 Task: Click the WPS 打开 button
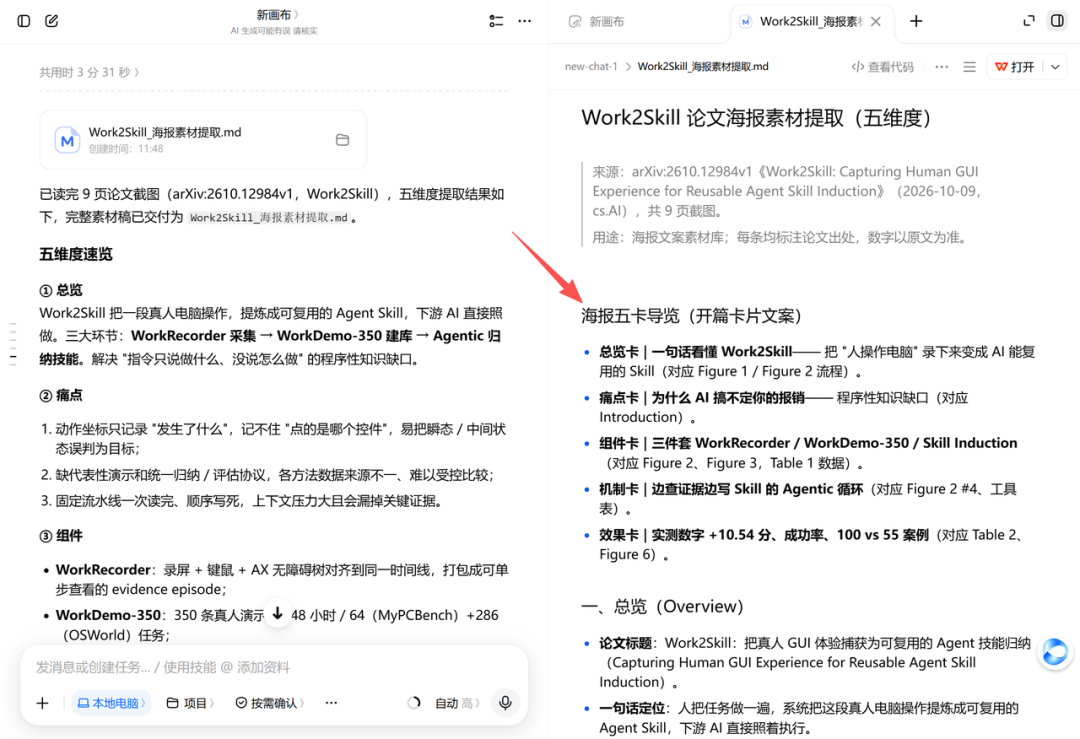[1015, 67]
